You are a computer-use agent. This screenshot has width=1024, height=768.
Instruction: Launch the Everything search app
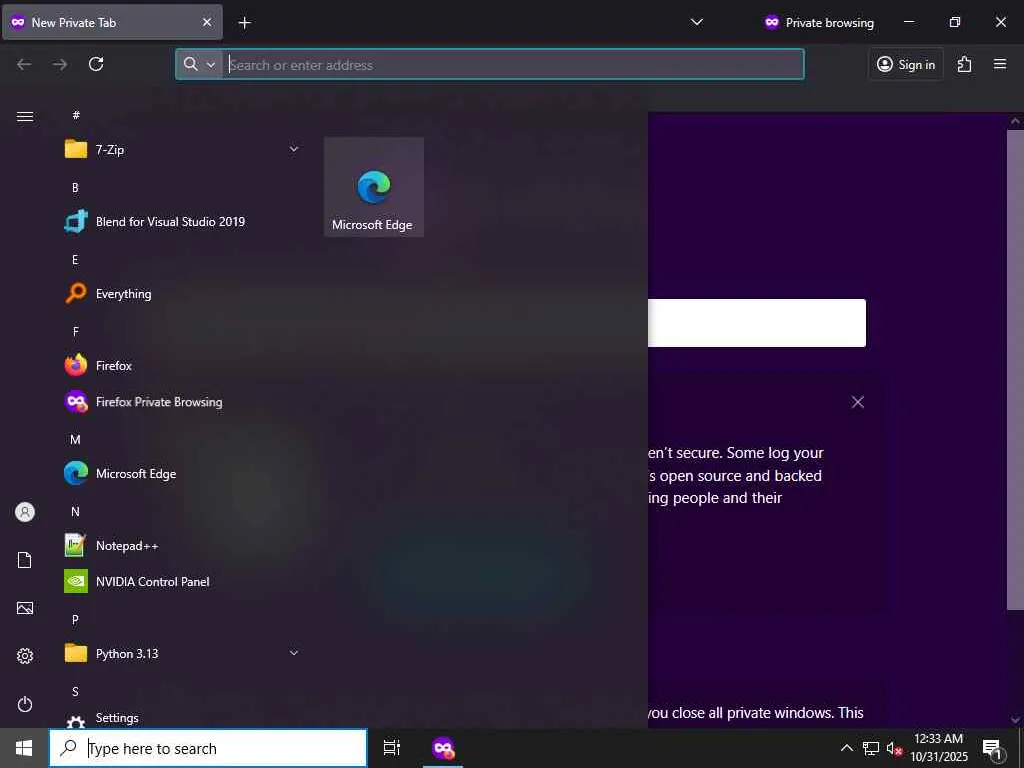coord(183,294)
